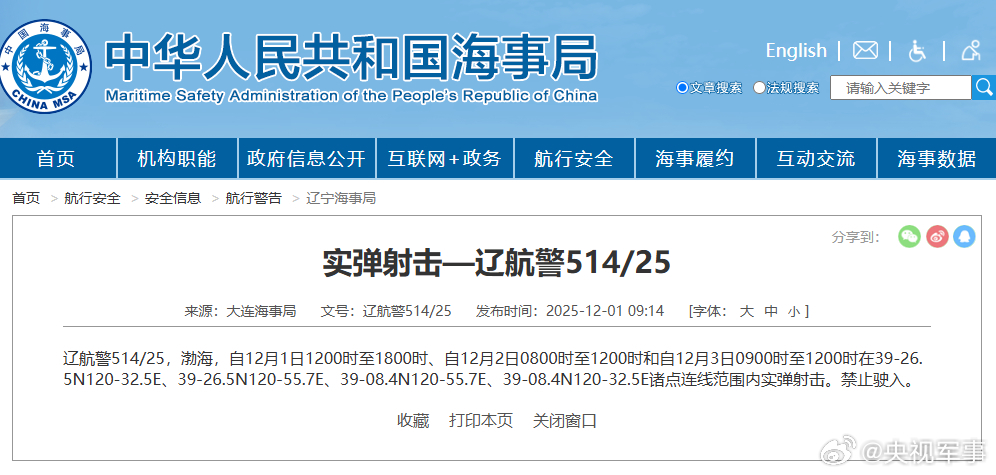
Task: Select the 法规搜索 radio button
Action: click(759, 88)
